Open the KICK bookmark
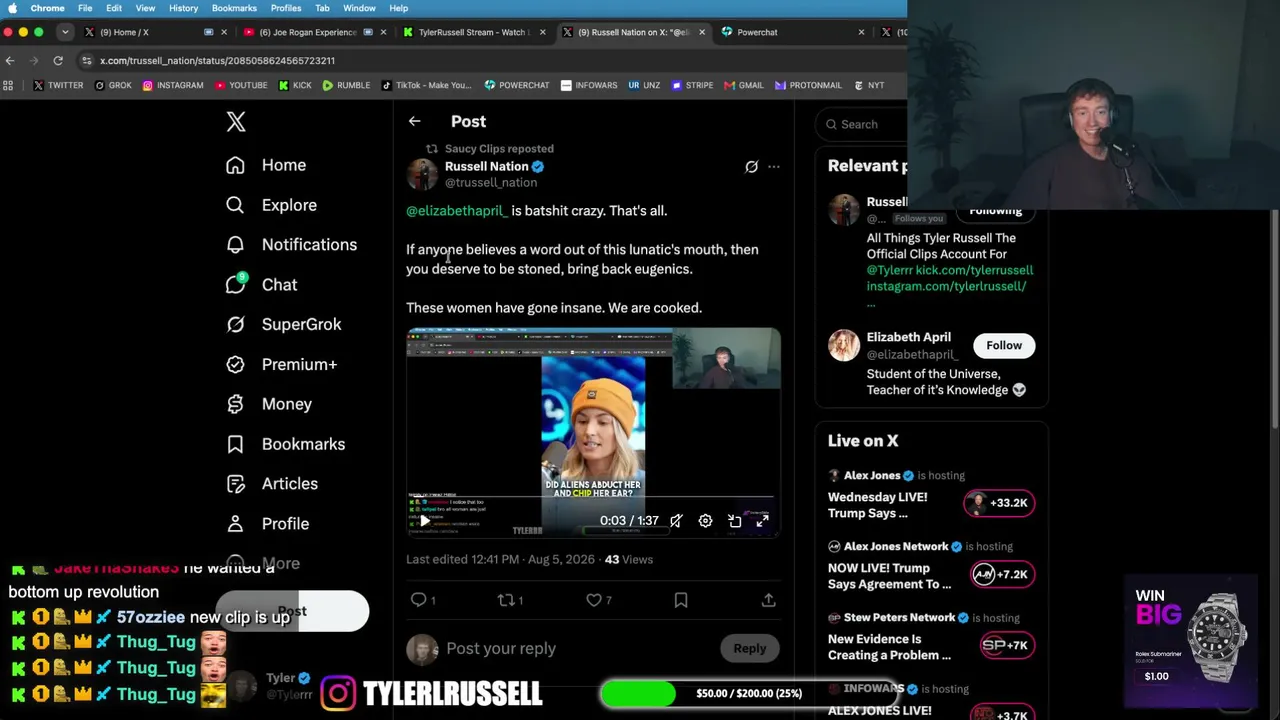The width and height of the screenshot is (1280, 720). tap(295, 86)
